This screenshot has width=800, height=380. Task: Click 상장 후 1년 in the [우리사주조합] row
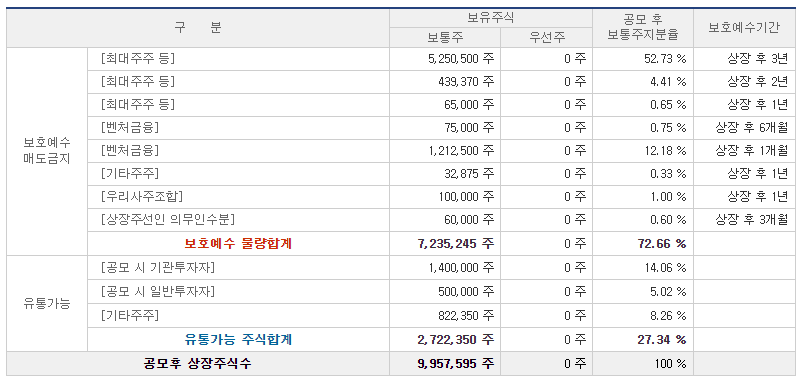click(x=758, y=196)
